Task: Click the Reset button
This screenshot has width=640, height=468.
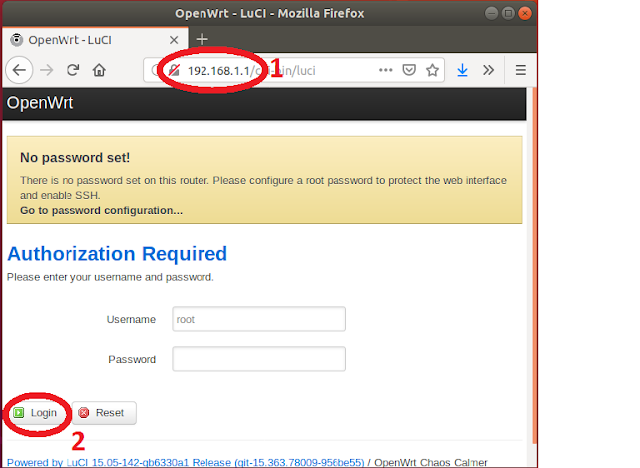Action: [x=104, y=413]
